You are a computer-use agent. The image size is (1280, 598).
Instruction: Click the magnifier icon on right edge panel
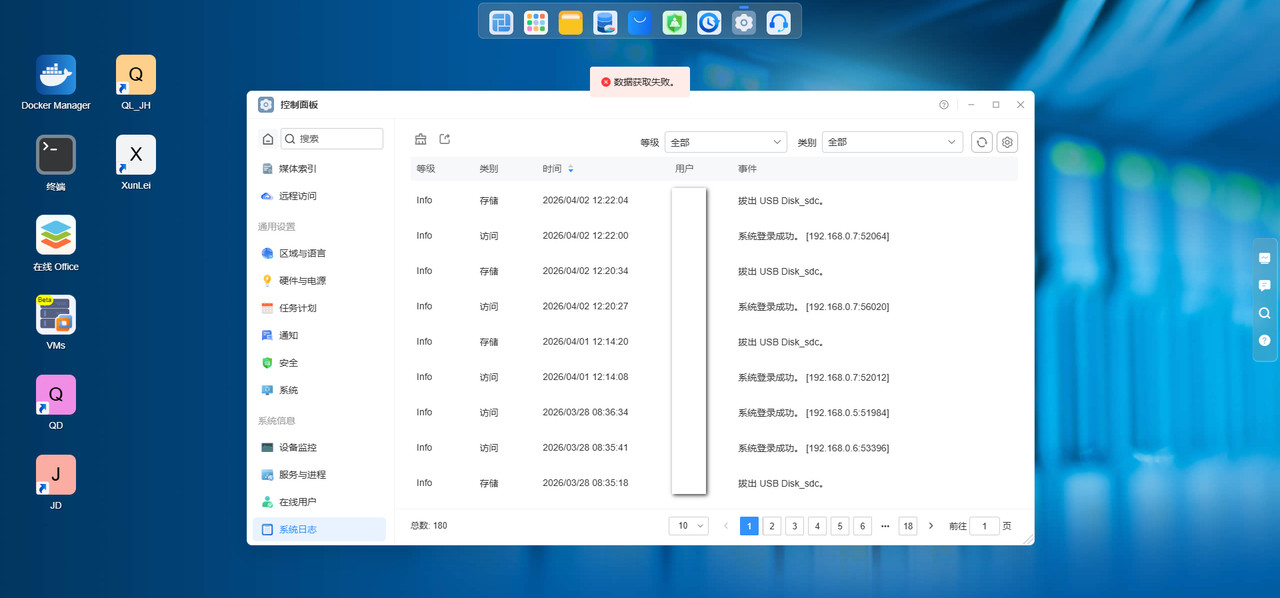(1265, 313)
